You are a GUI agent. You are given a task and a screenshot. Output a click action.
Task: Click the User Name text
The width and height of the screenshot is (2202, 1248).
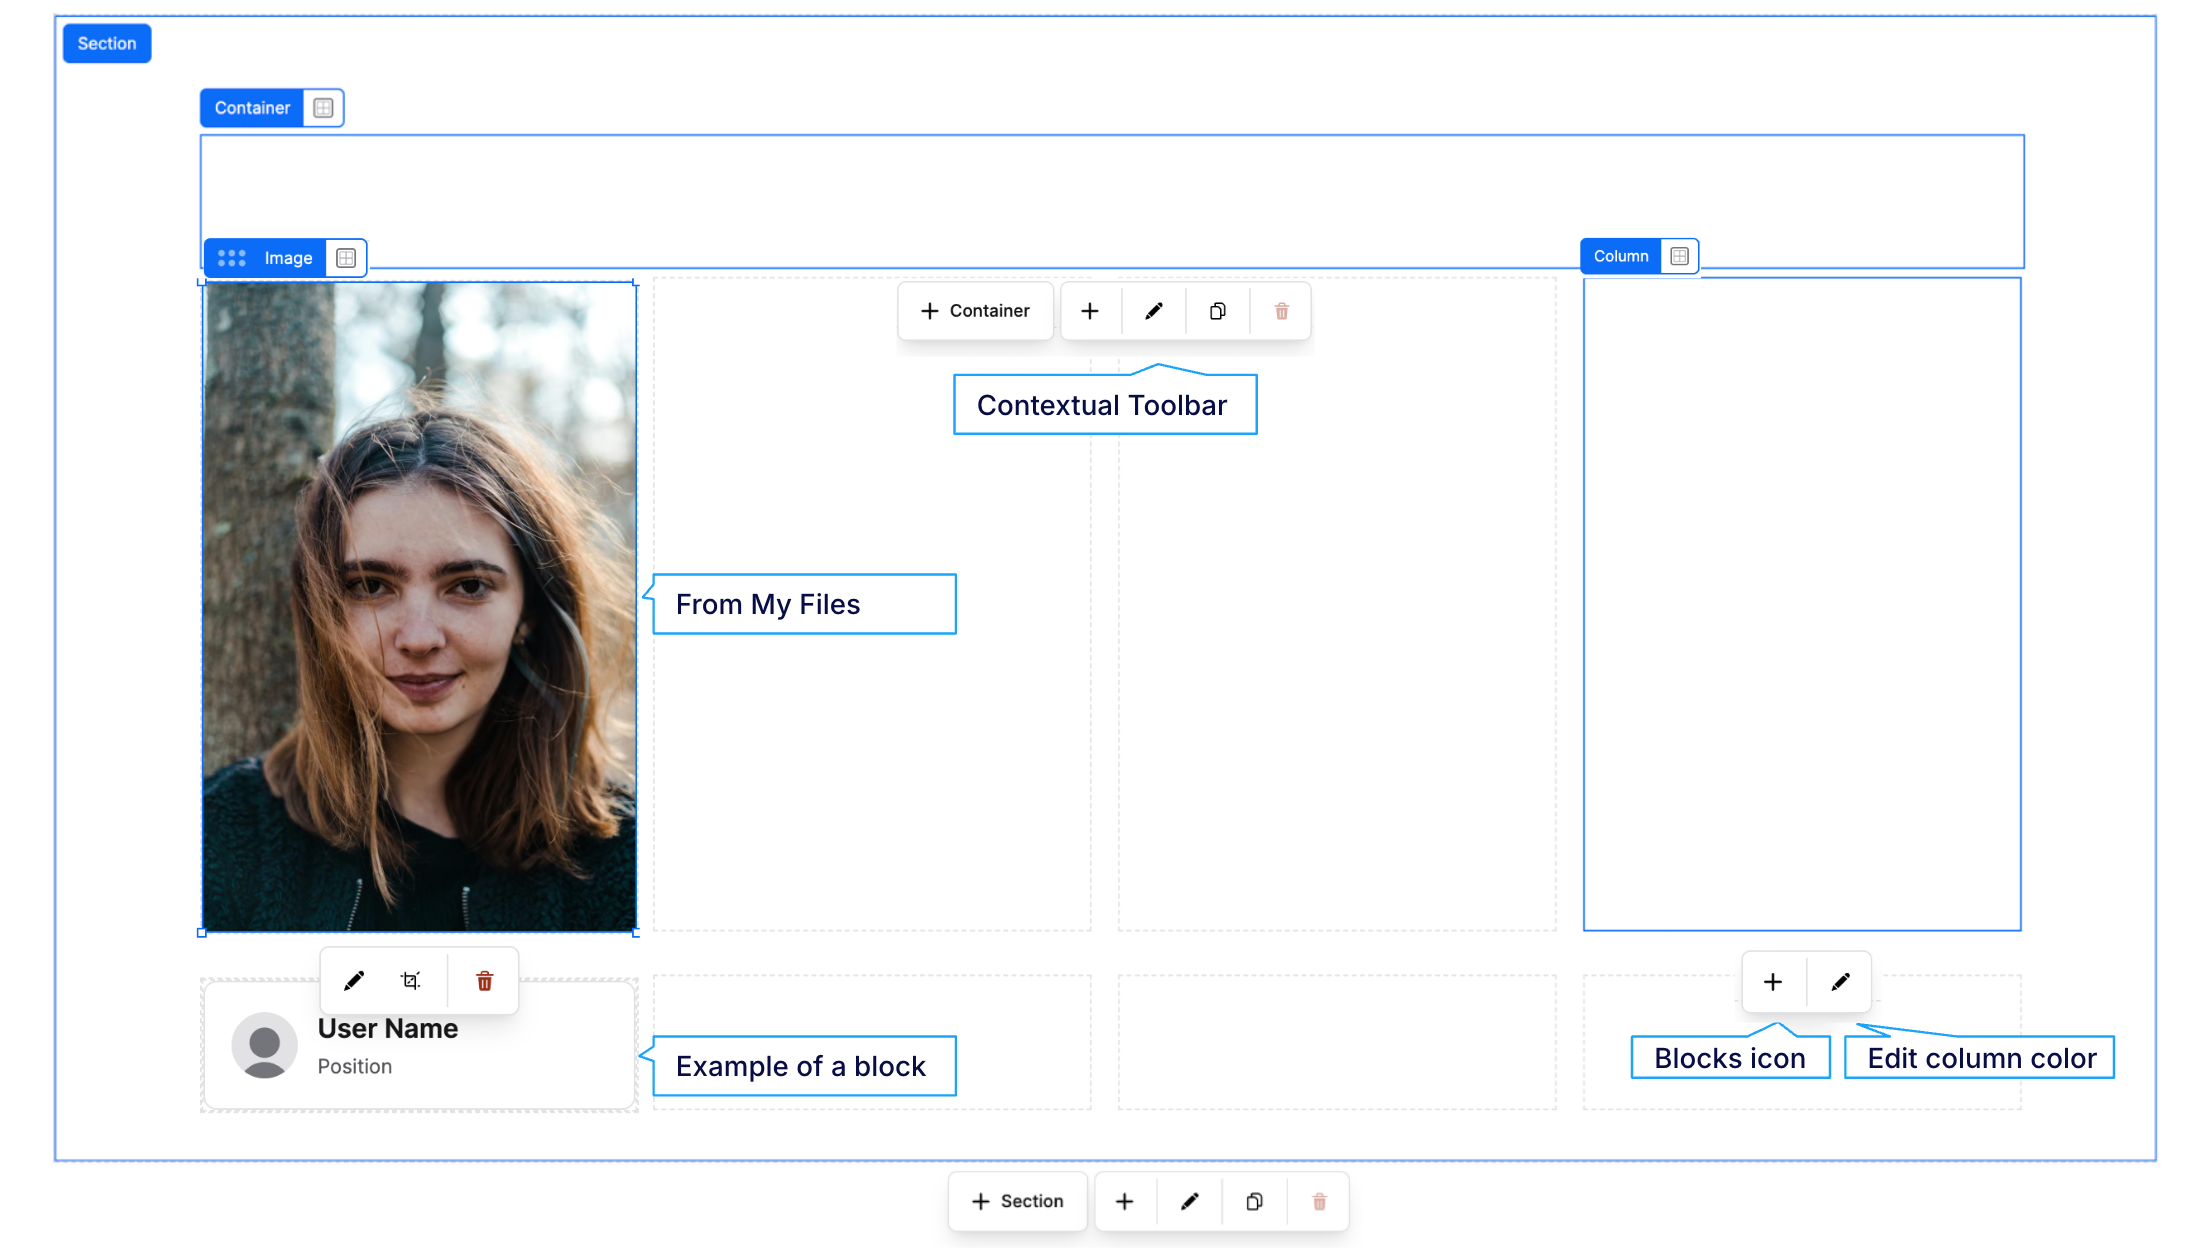click(388, 1029)
